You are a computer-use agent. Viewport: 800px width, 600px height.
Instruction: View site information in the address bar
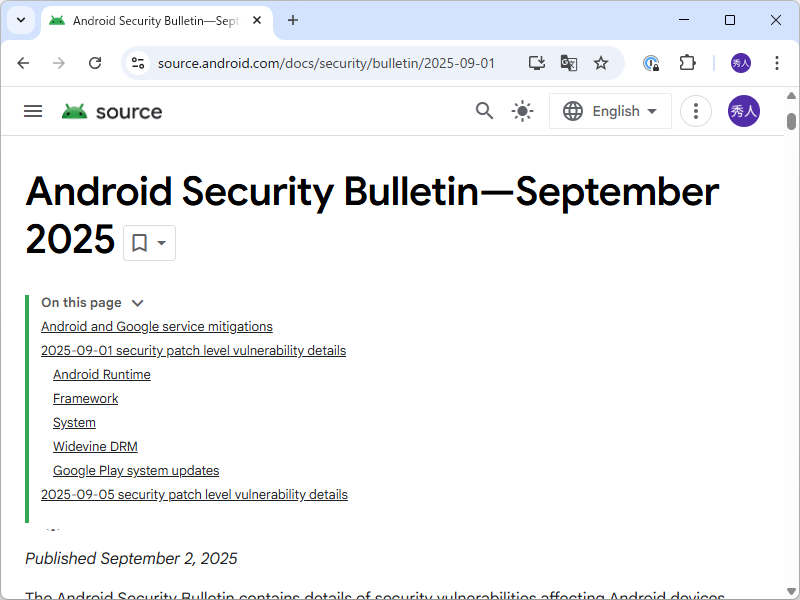coord(135,62)
